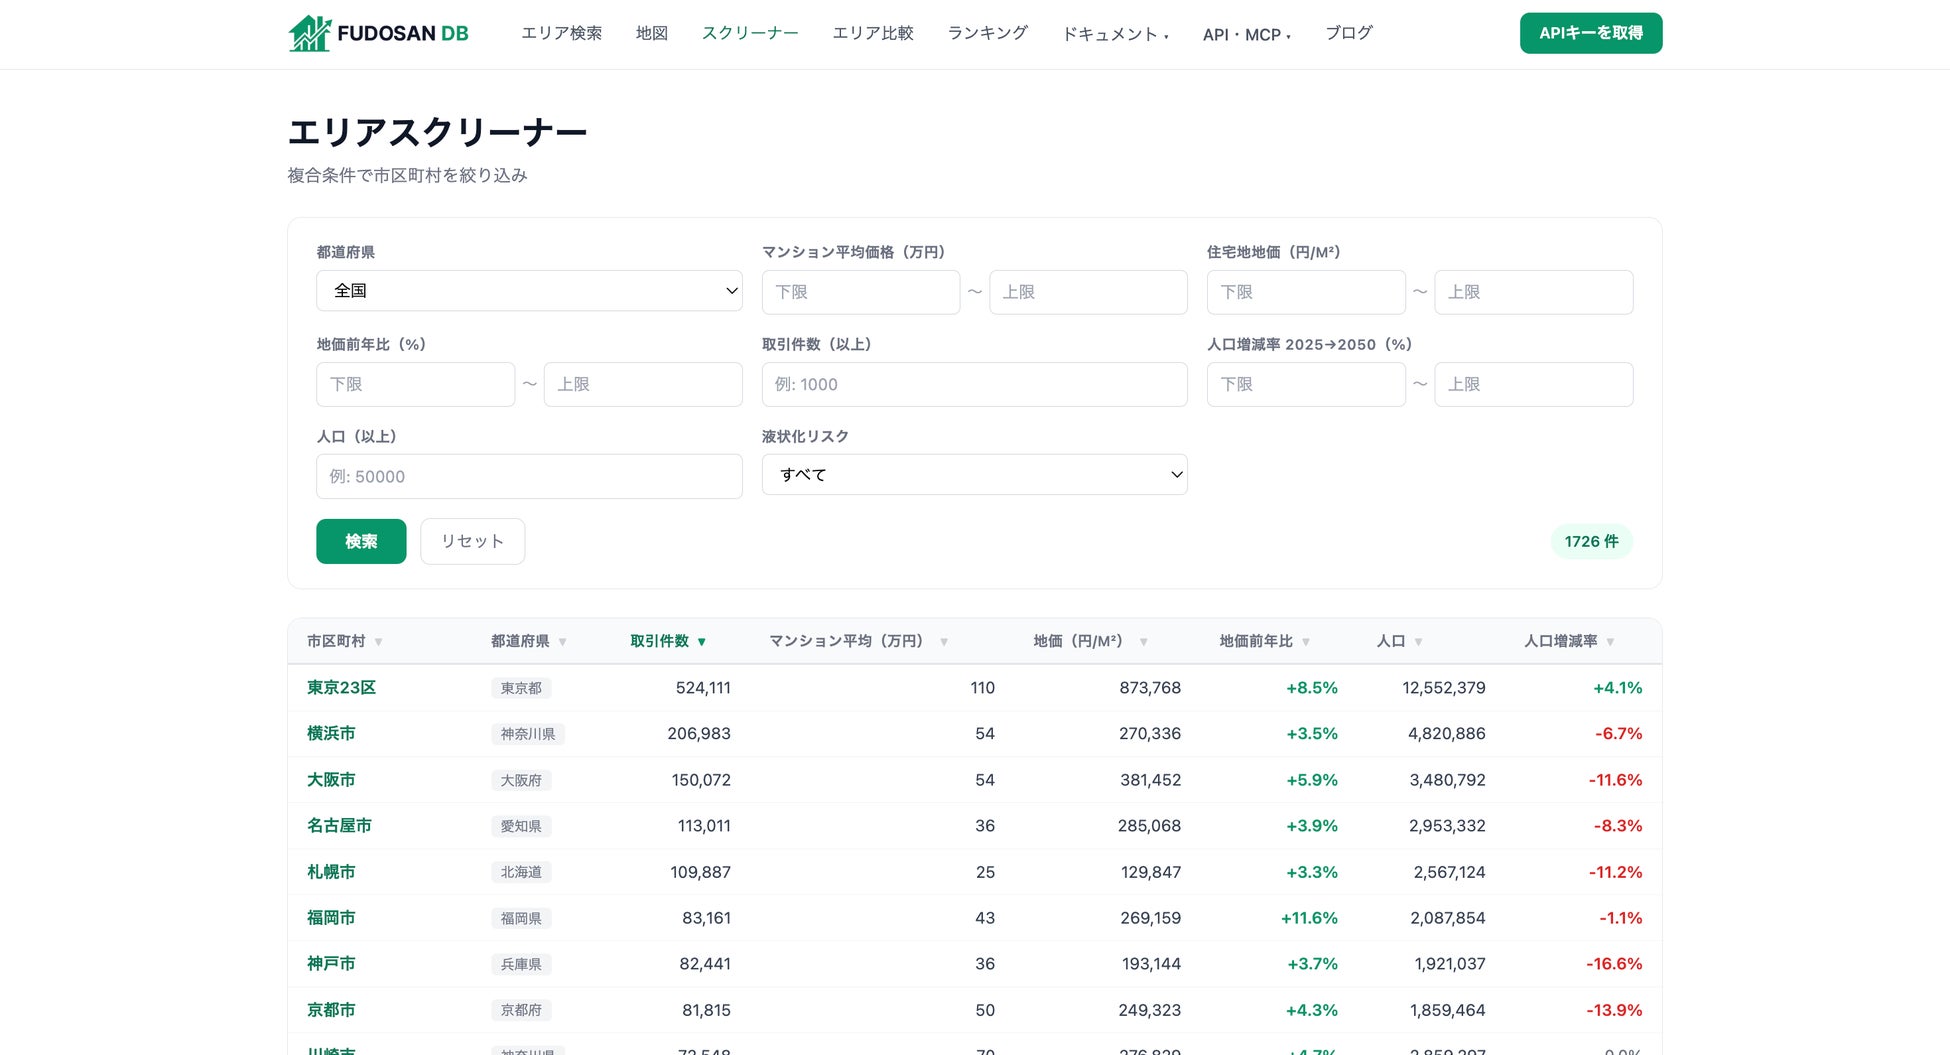Sort by 地価（円/M²）column arrow
1950x1055 pixels.
click(1143, 642)
